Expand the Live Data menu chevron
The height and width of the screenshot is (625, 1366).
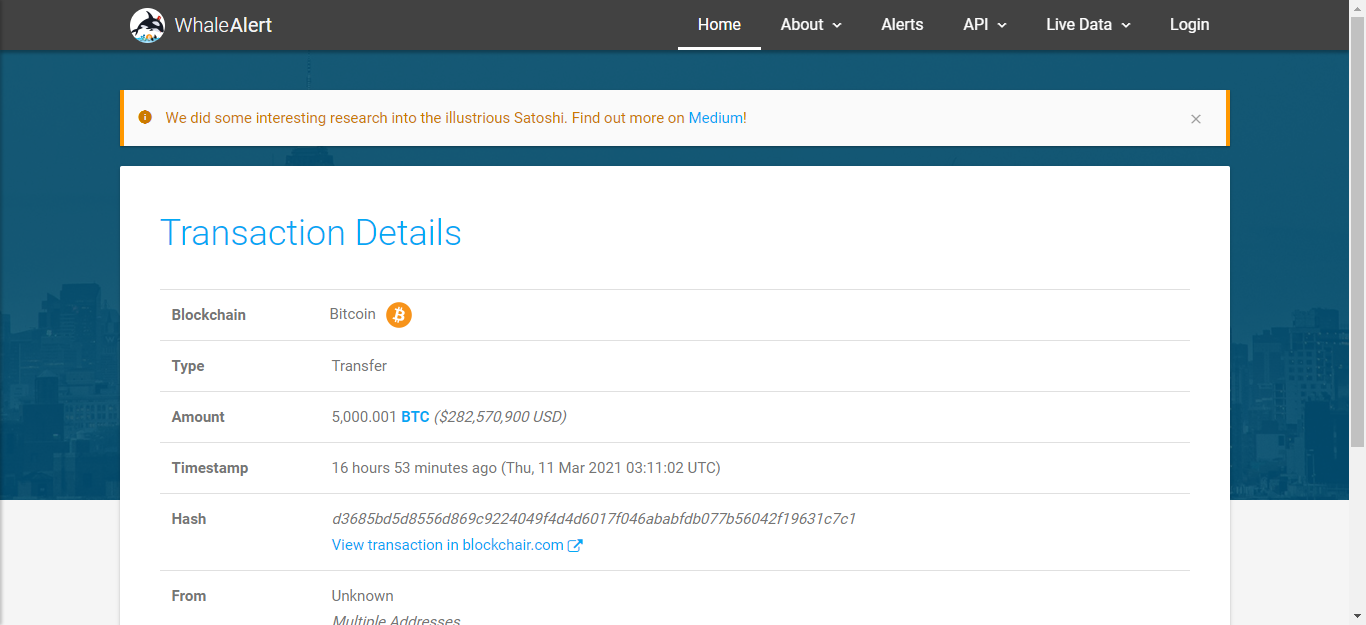[1125, 25]
